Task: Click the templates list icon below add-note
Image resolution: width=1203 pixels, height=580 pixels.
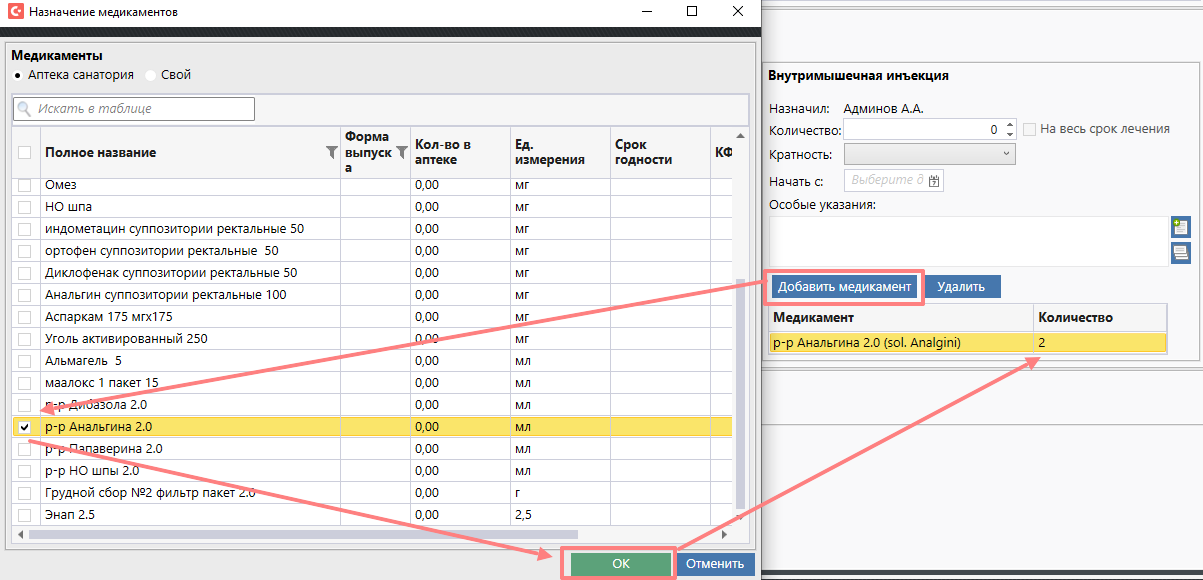Action: coord(1180,253)
